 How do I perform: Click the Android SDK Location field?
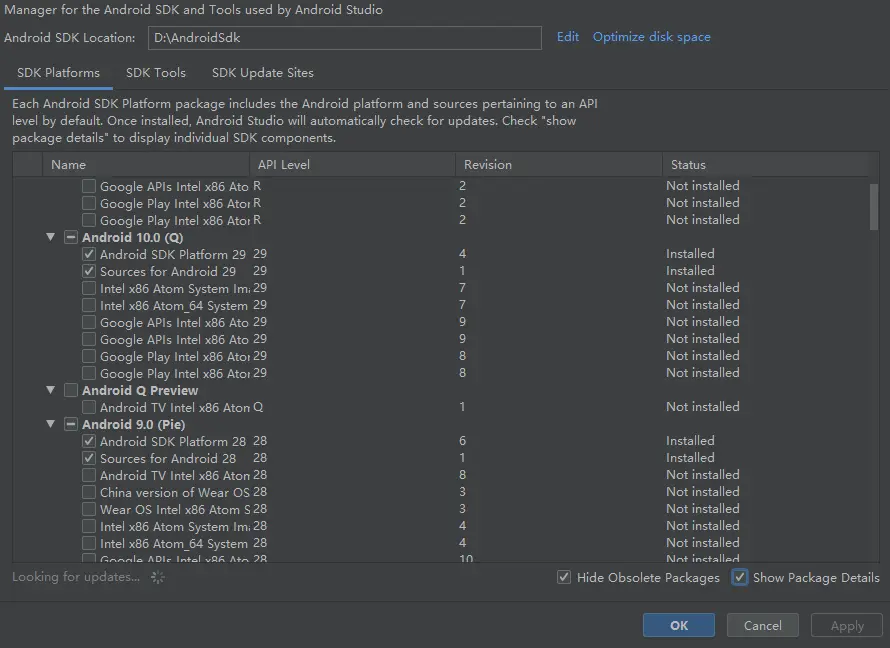pos(345,38)
